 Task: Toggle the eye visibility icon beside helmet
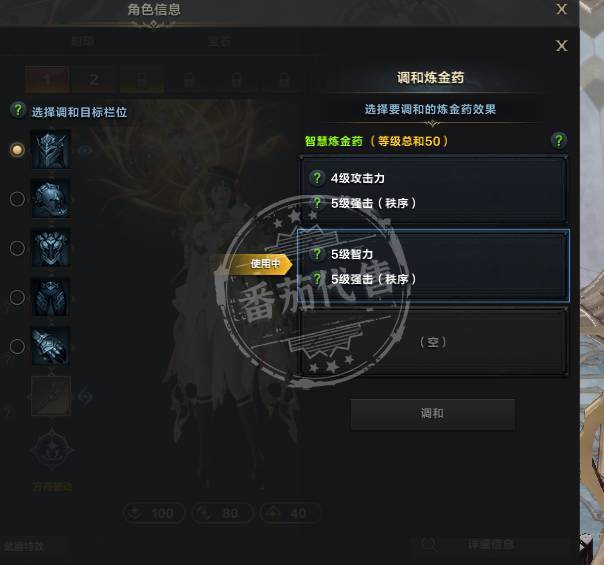85,150
